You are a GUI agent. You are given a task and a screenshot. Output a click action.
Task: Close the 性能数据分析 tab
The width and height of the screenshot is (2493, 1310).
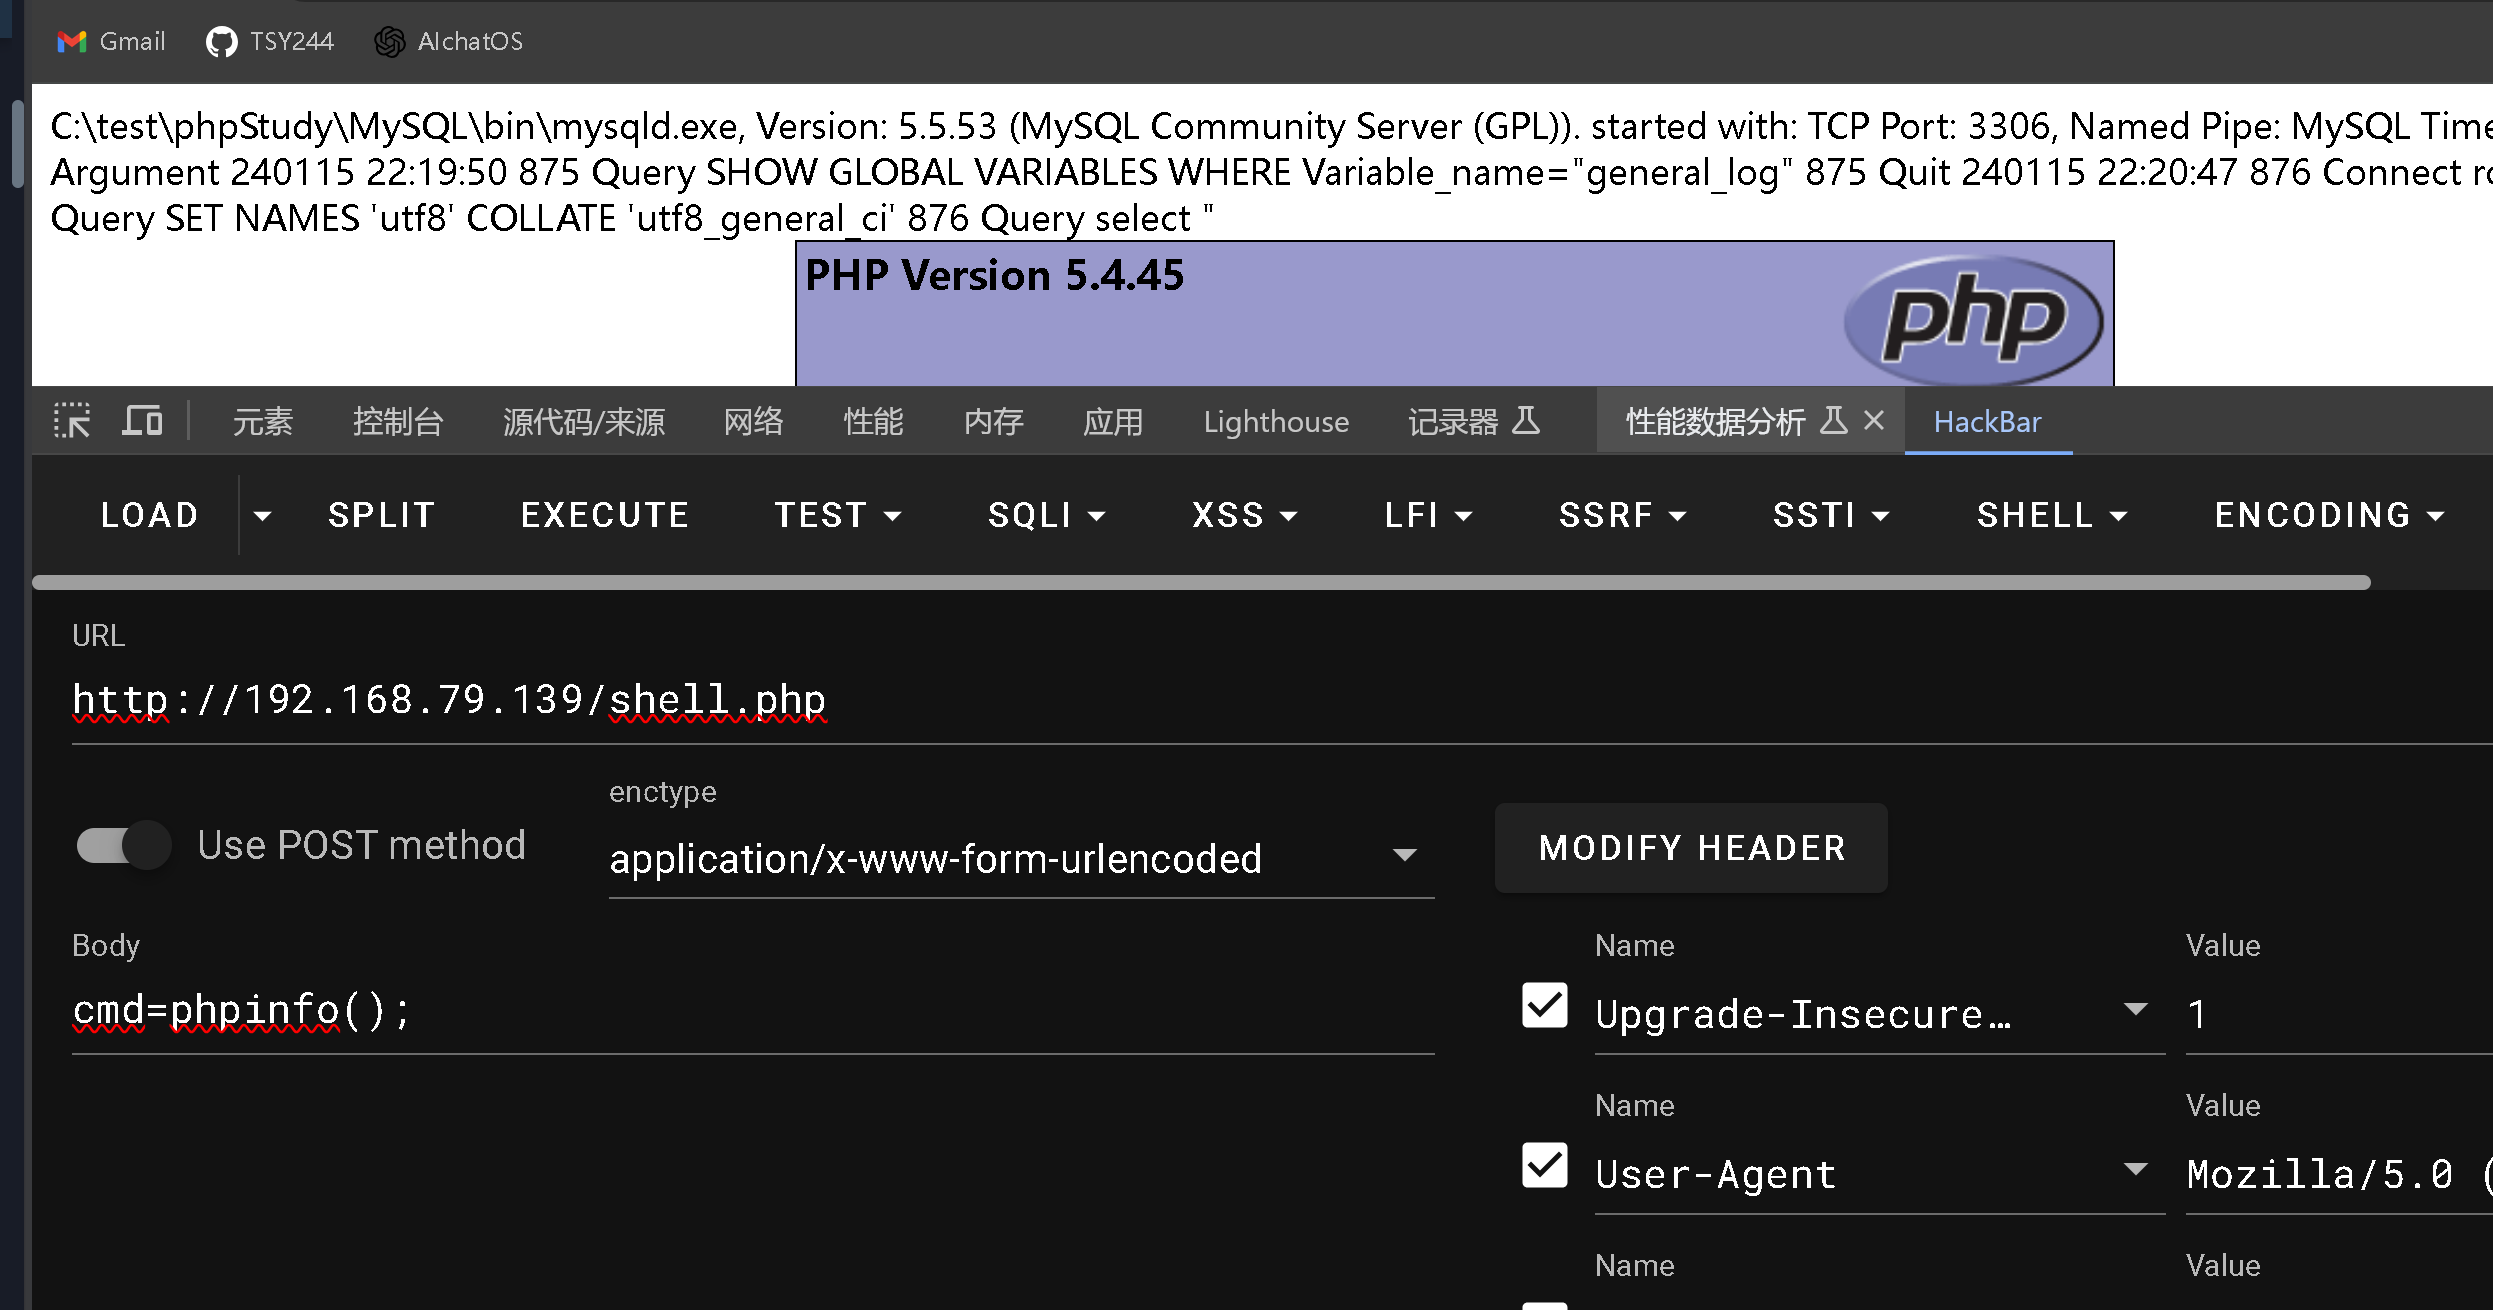tap(1874, 421)
